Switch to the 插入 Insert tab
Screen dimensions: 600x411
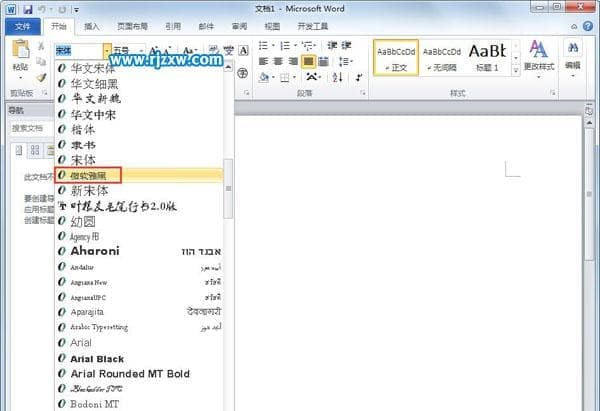[91, 26]
